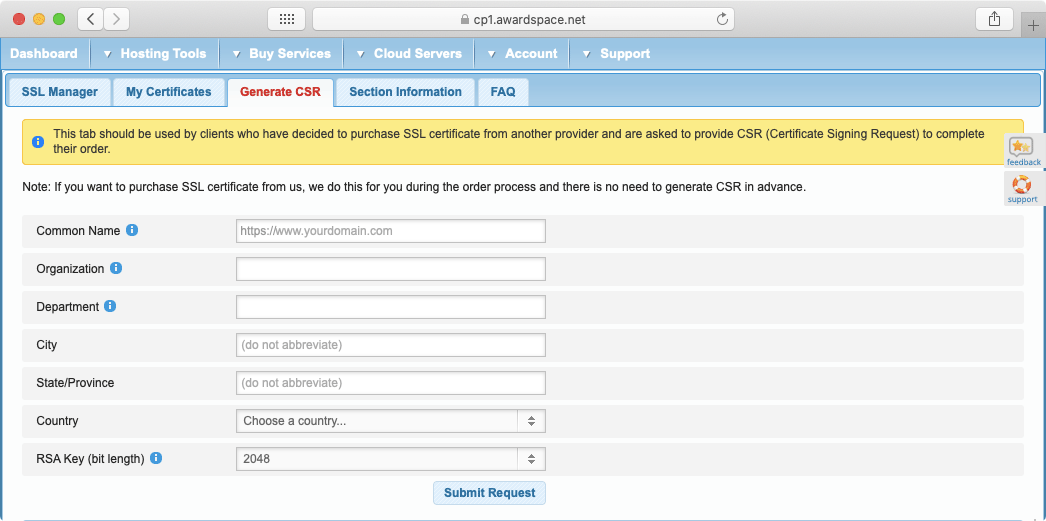Screen dimensions: 1046x521
Task: Open the Dashboard link
Action: (44, 54)
